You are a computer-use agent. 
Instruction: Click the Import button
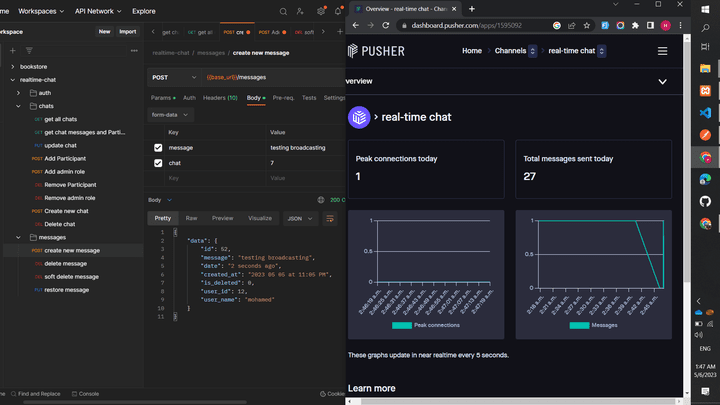click(x=128, y=32)
